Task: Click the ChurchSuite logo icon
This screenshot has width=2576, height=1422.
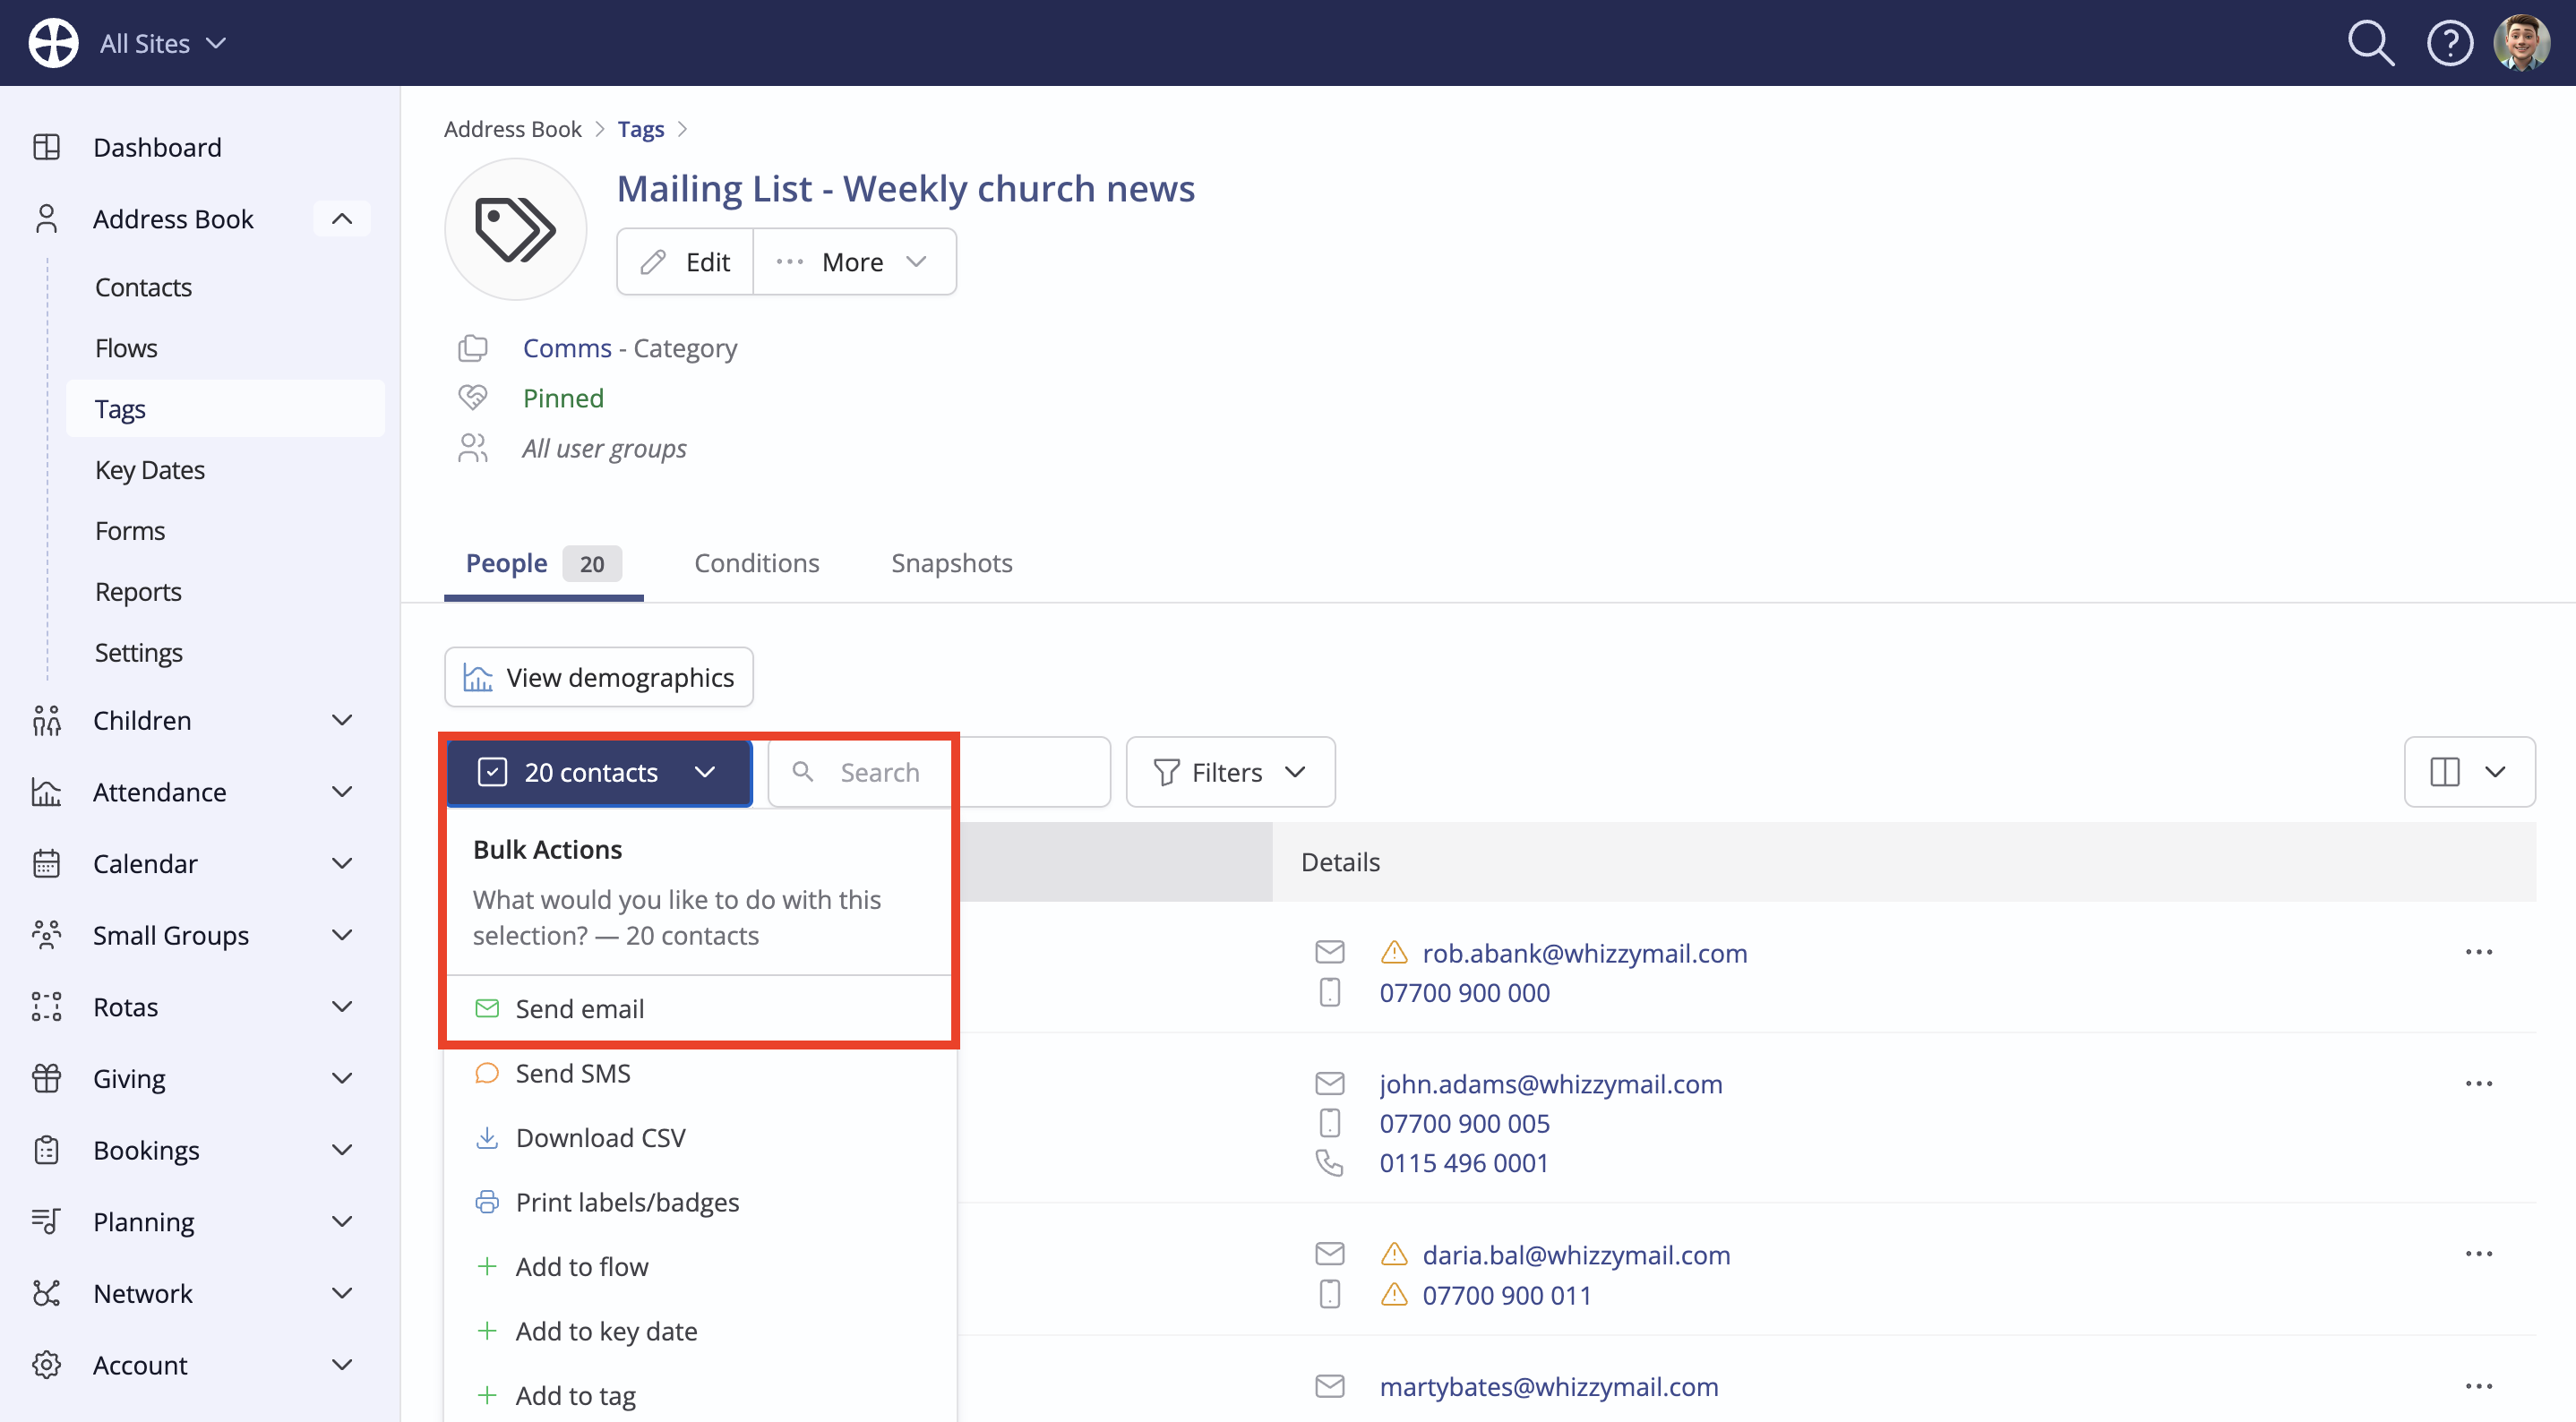Action: tap(53, 43)
